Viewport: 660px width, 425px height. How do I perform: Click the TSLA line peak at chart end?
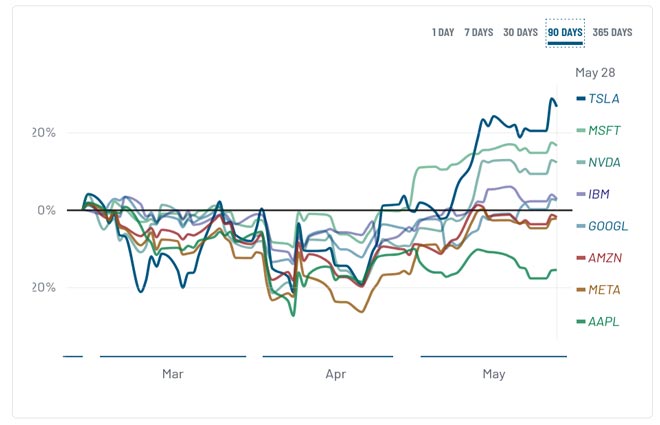[x=552, y=99]
